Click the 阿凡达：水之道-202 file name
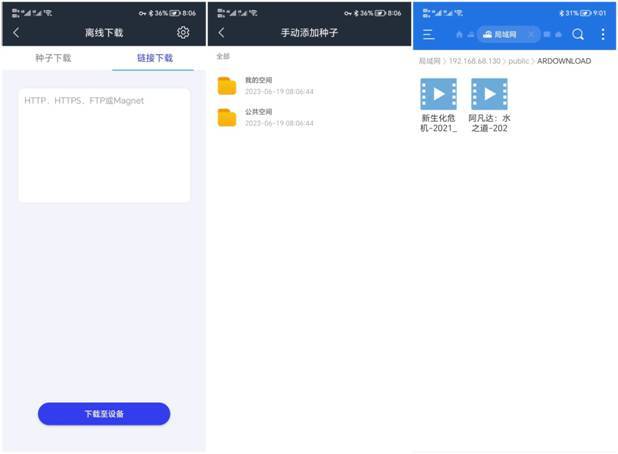This screenshot has width=618, height=454. [x=490, y=123]
